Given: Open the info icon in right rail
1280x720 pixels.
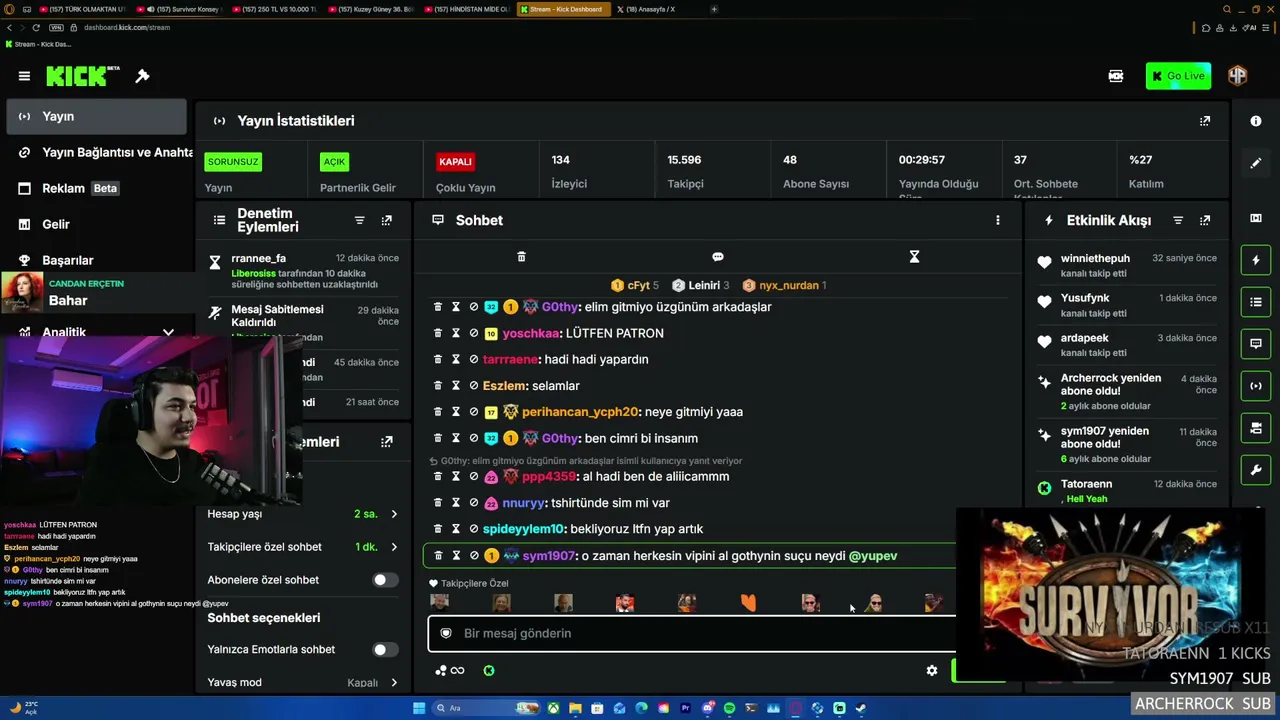Looking at the screenshot, I should point(1256,121).
